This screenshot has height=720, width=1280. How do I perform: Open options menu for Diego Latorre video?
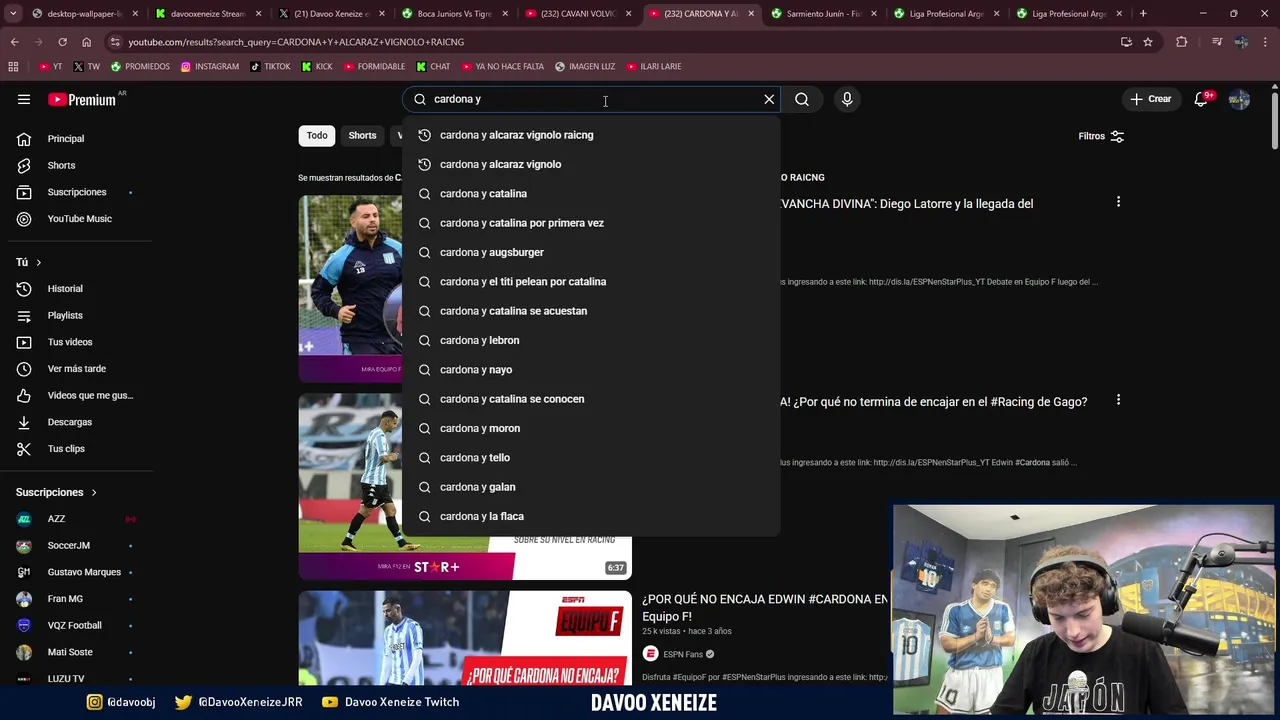coord(1118,203)
